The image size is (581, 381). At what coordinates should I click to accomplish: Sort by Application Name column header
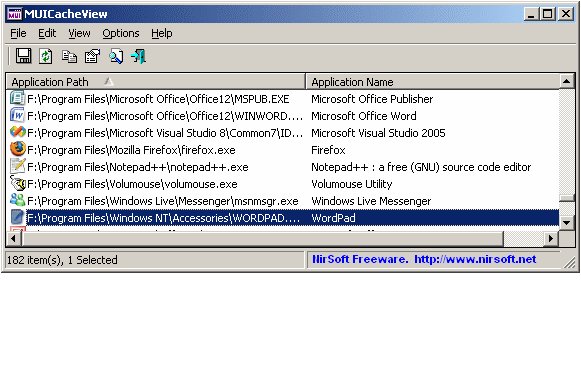coord(432,82)
